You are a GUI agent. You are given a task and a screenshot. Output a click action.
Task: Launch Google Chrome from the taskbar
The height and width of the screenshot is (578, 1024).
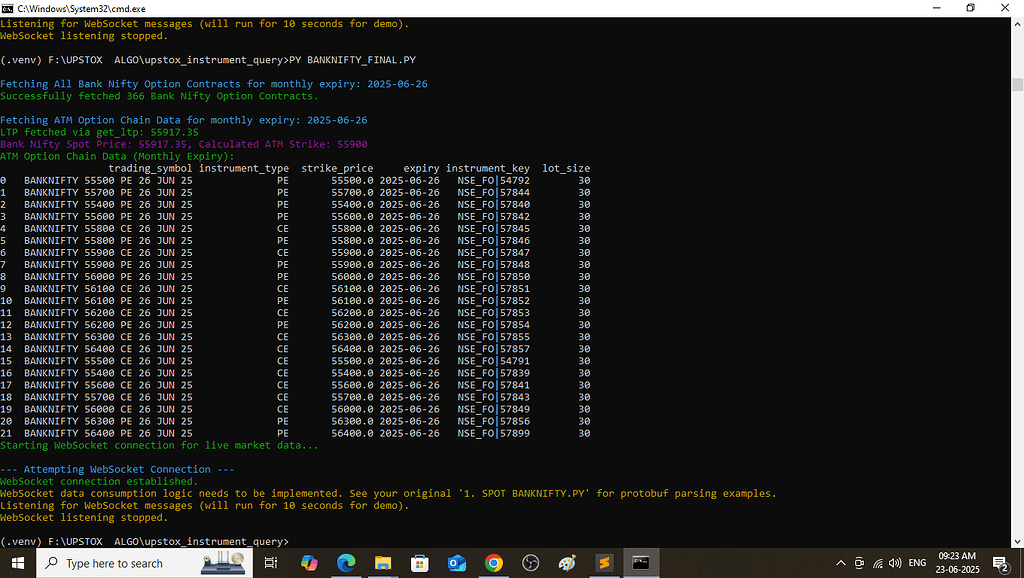click(x=493, y=562)
